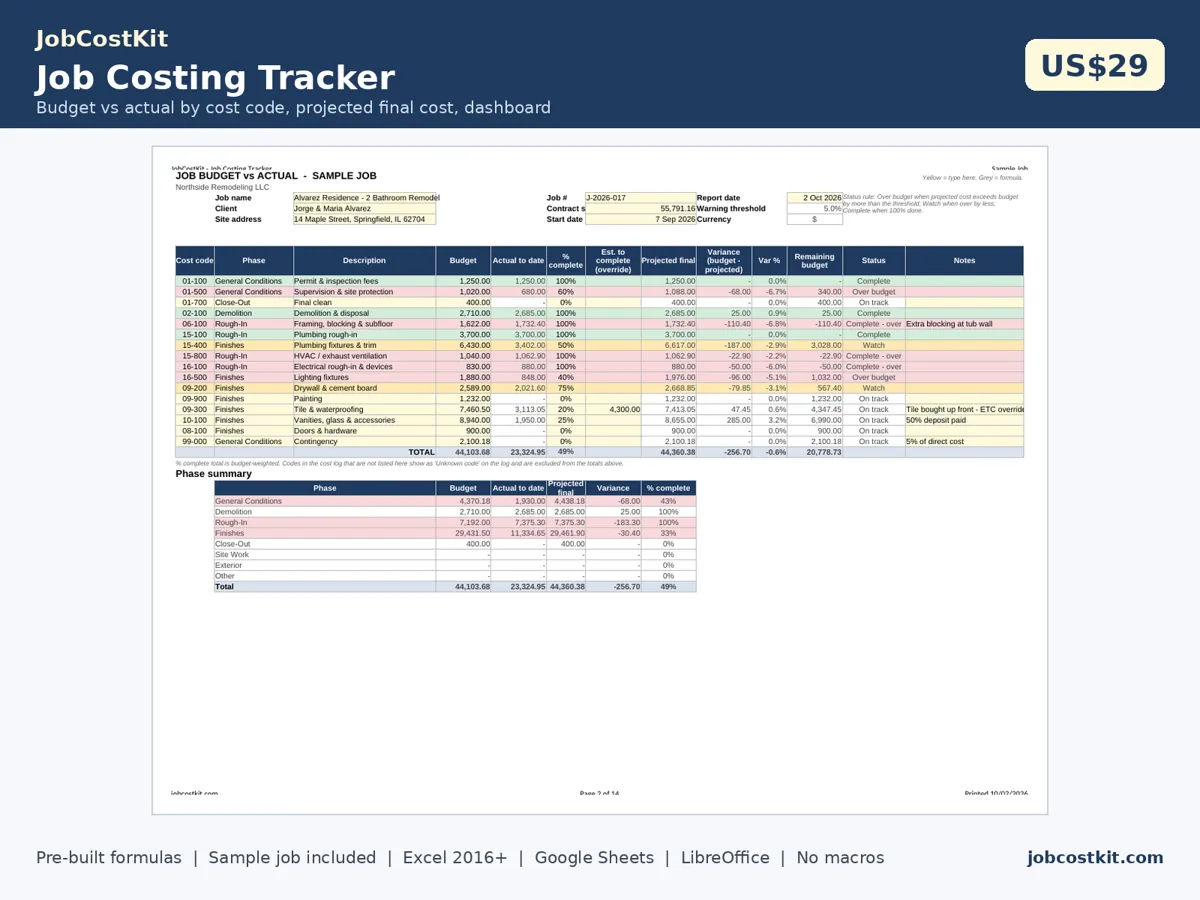Click the Warning threshold value 5.0%
1200x900 pixels.
(x=815, y=209)
